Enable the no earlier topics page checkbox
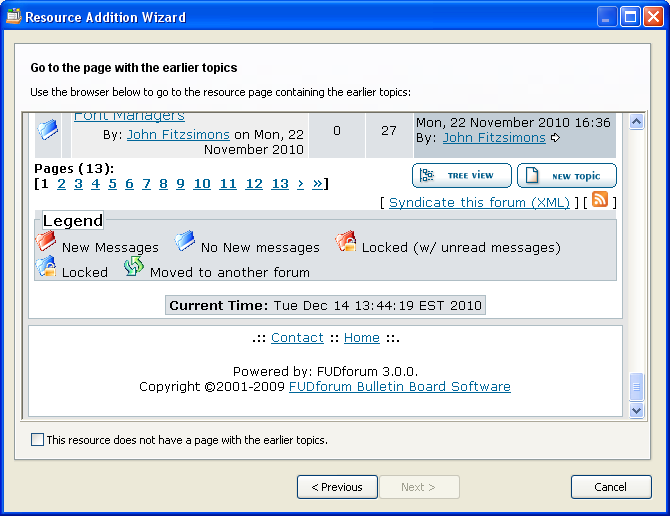The image size is (670, 516). pos(38,439)
